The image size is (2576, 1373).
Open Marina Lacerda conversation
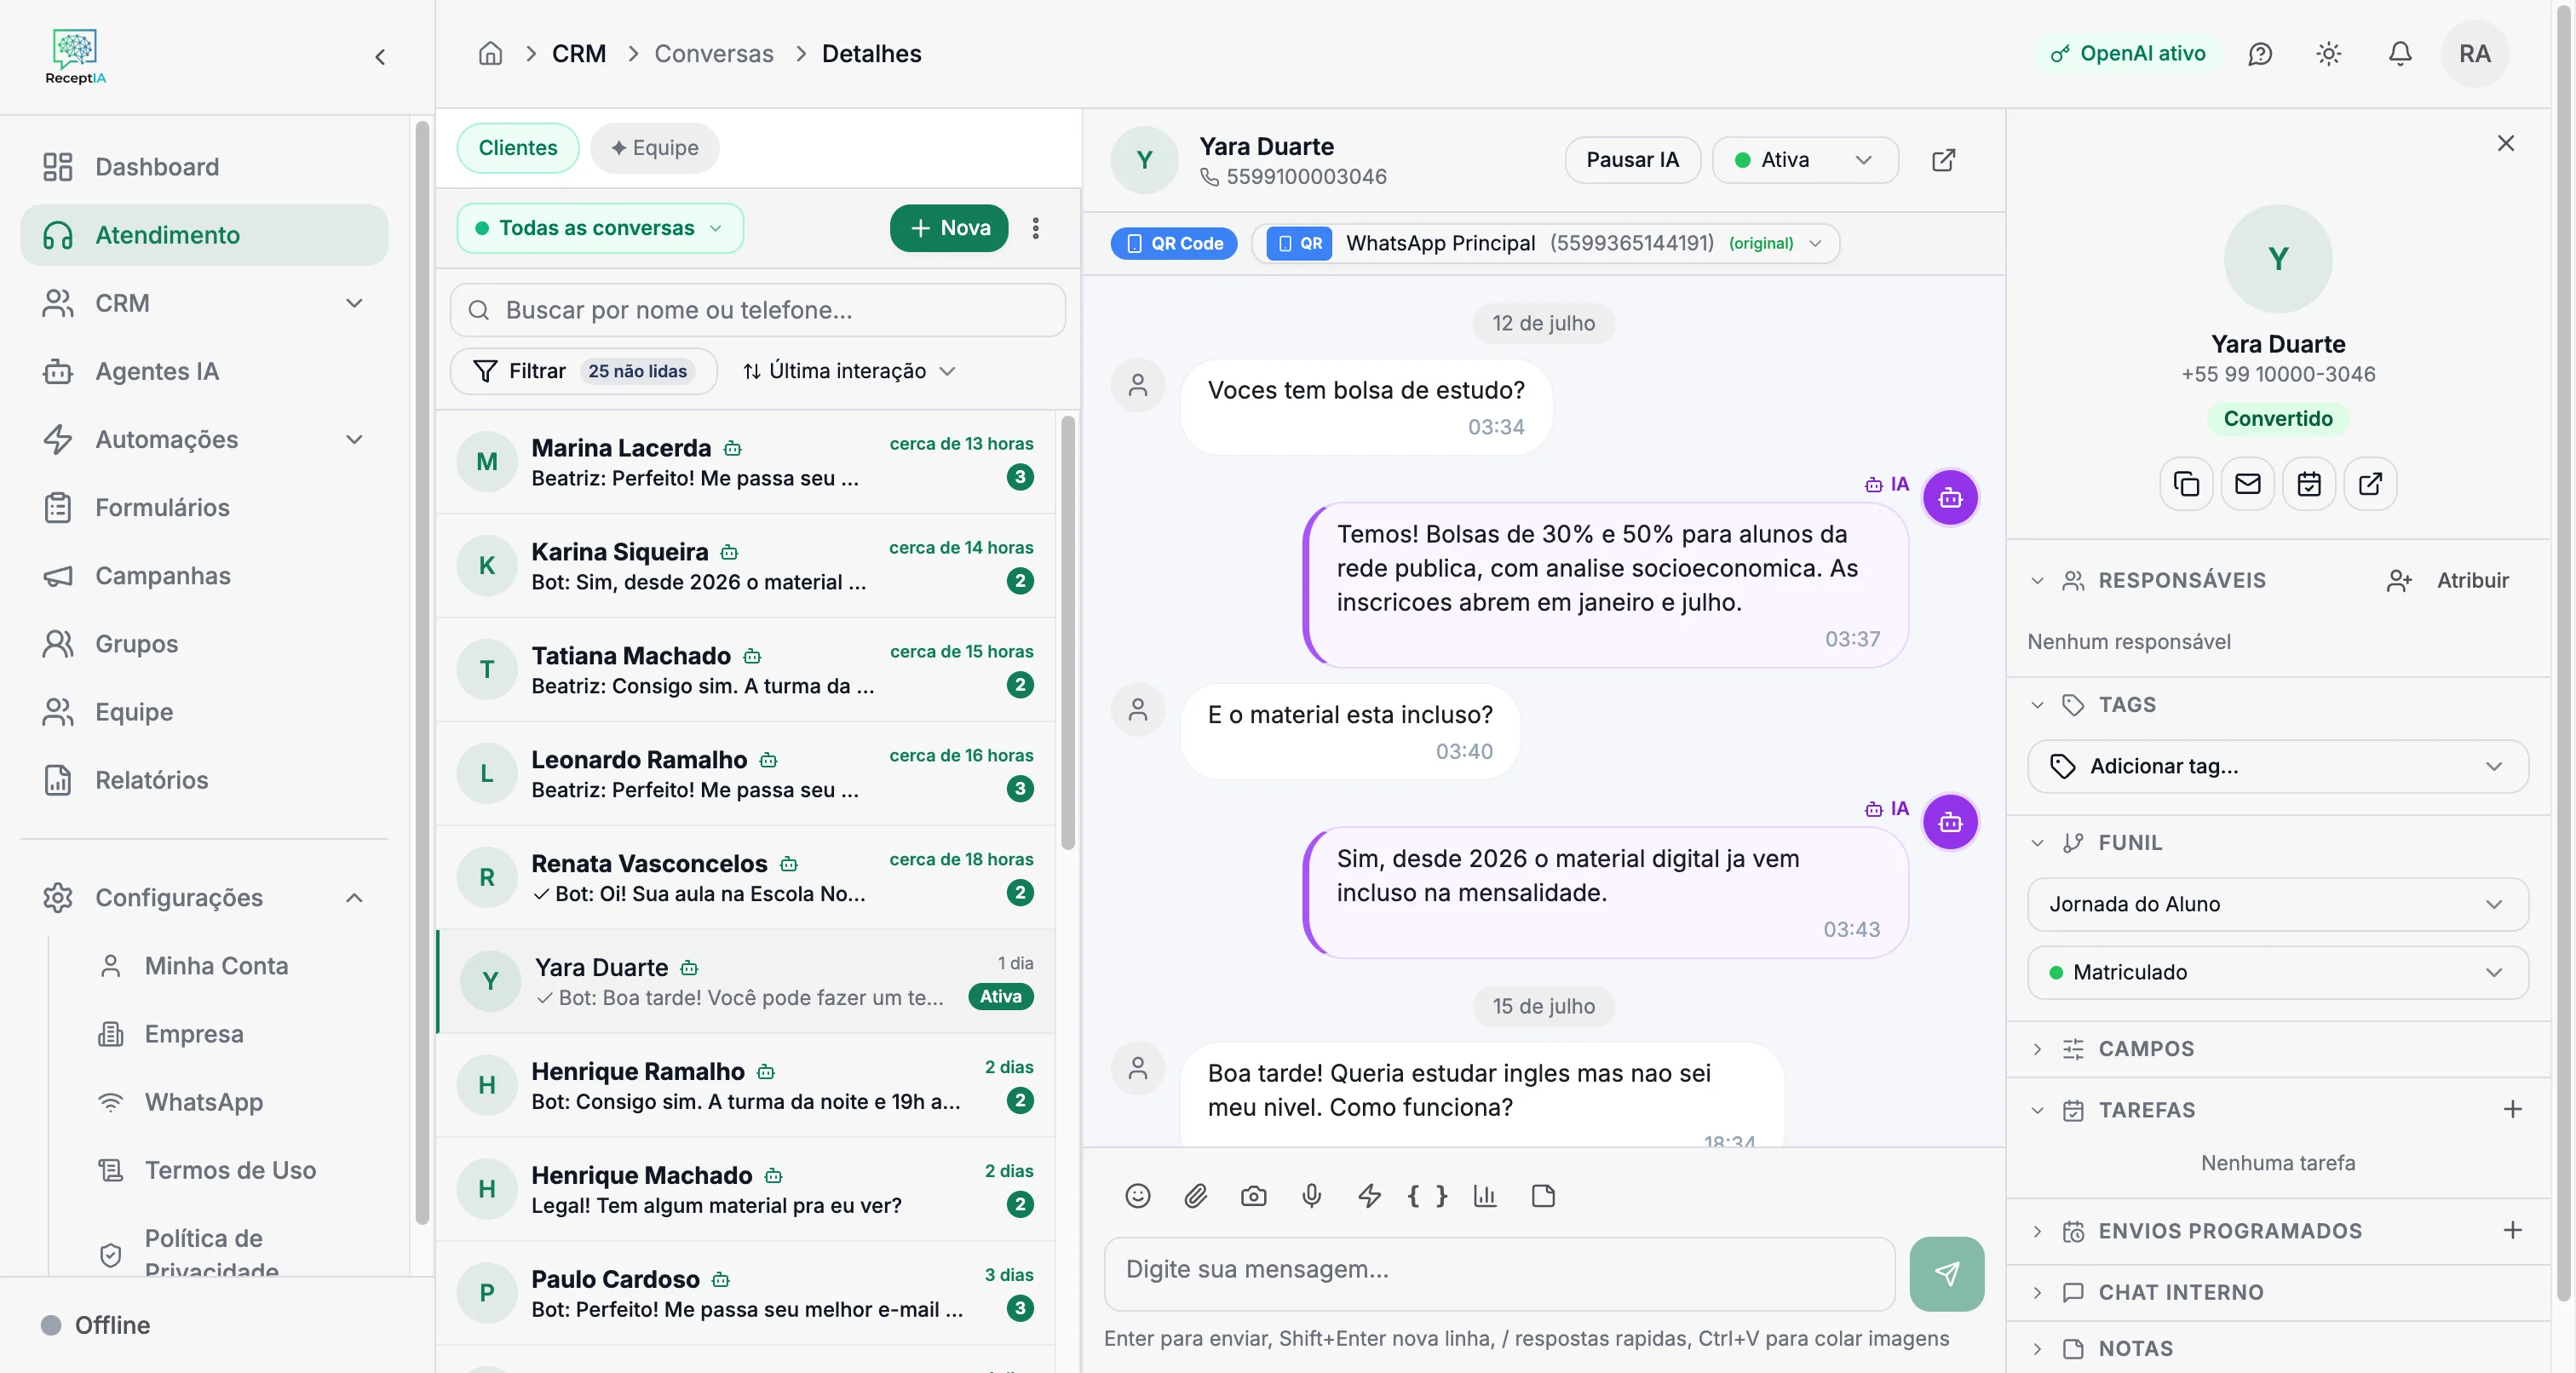tap(746, 462)
